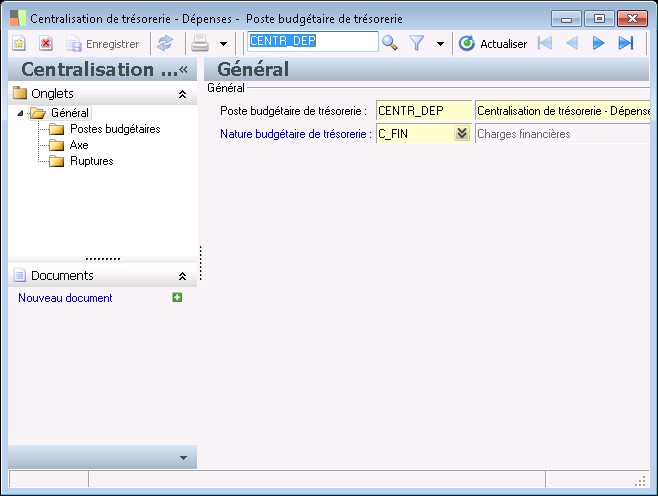
Task: Go to the last record
Action: pyautogui.click(x=626, y=43)
